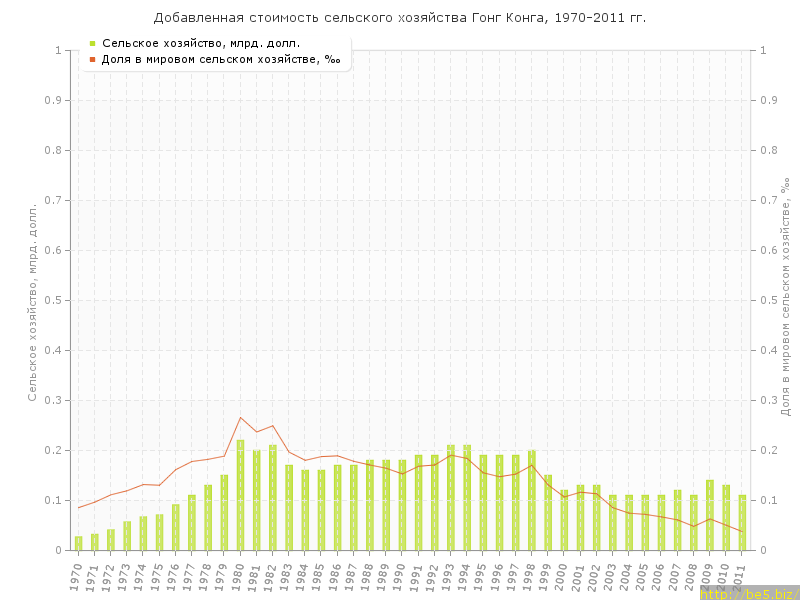800x600 pixels.
Task: Click the orange line peak at 1980
Action: [240, 417]
